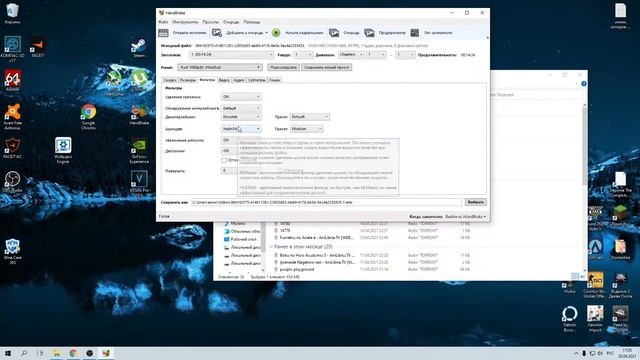Viewport: 640px width, 360px height.
Task: Open the Deinterlace Decomb dropdown
Action: tap(241, 117)
